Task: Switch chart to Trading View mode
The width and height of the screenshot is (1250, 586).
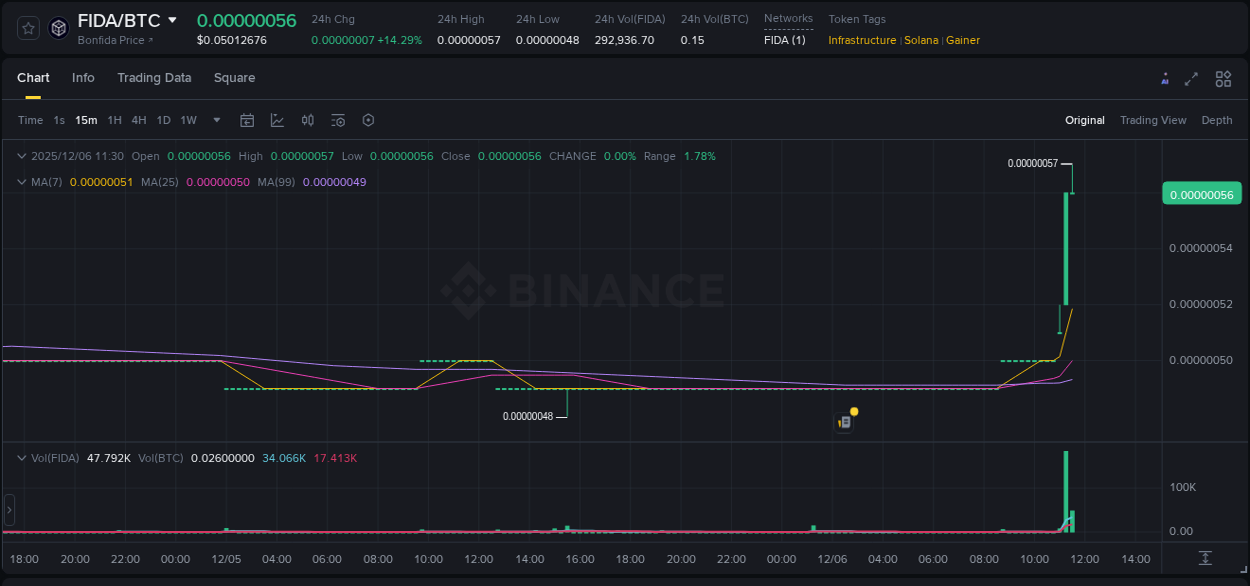Action: click(x=1153, y=120)
